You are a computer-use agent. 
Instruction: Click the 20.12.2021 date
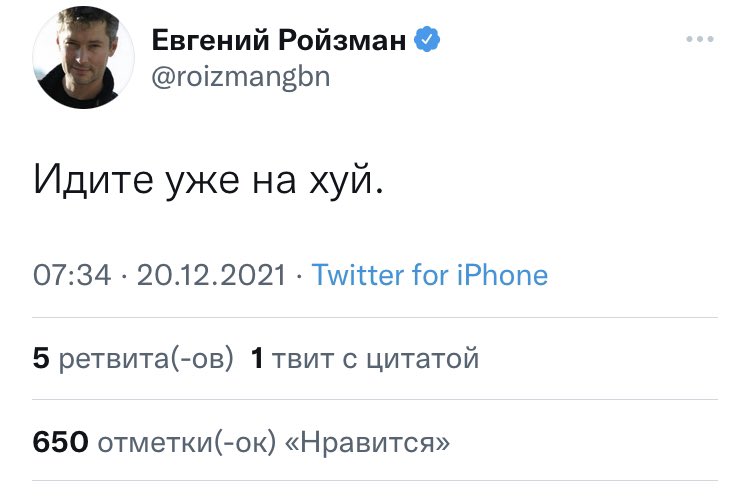tap(211, 275)
